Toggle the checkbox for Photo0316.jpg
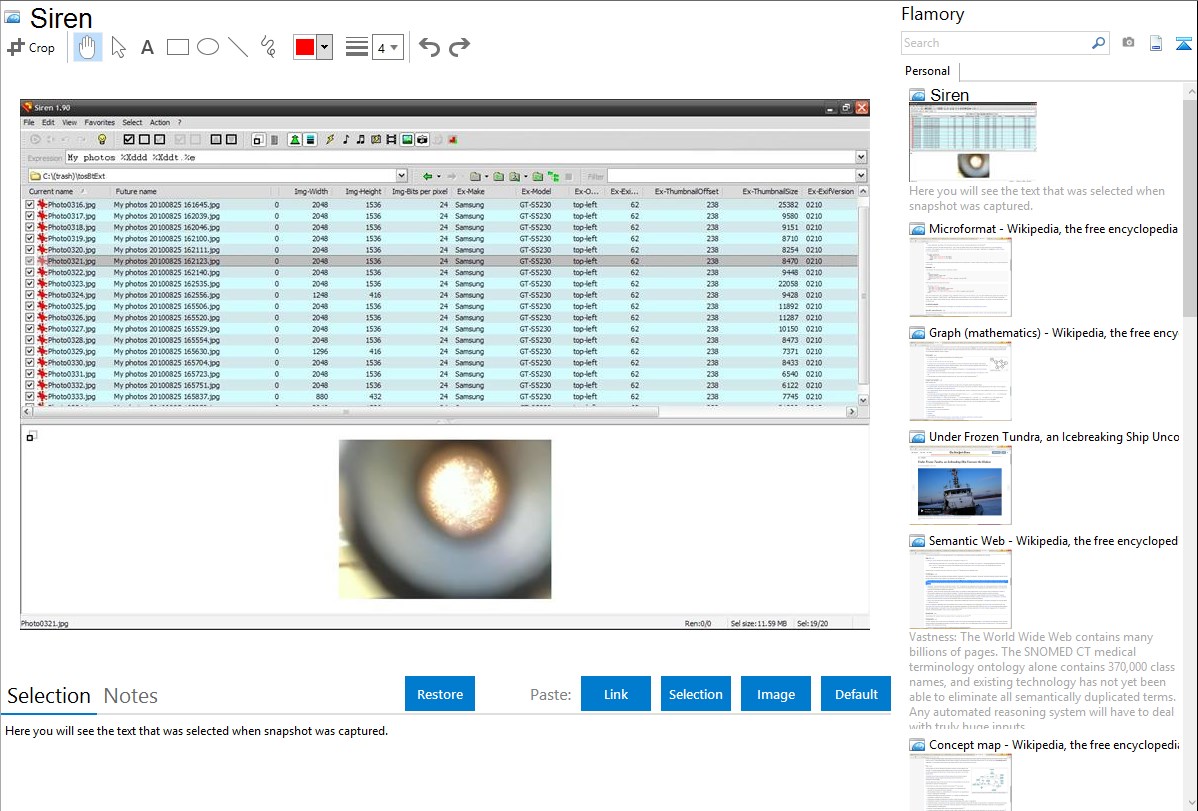1198x811 pixels. pos(30,205)
